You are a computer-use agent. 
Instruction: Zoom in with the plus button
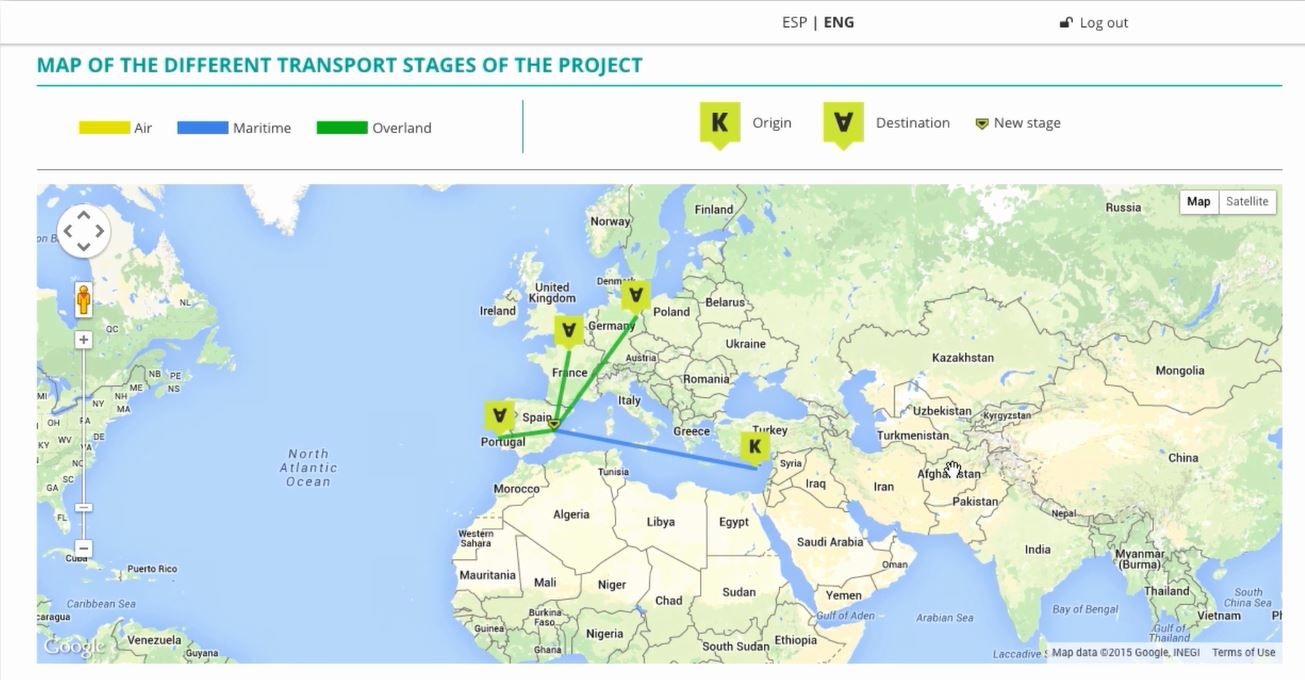[84, 340]
